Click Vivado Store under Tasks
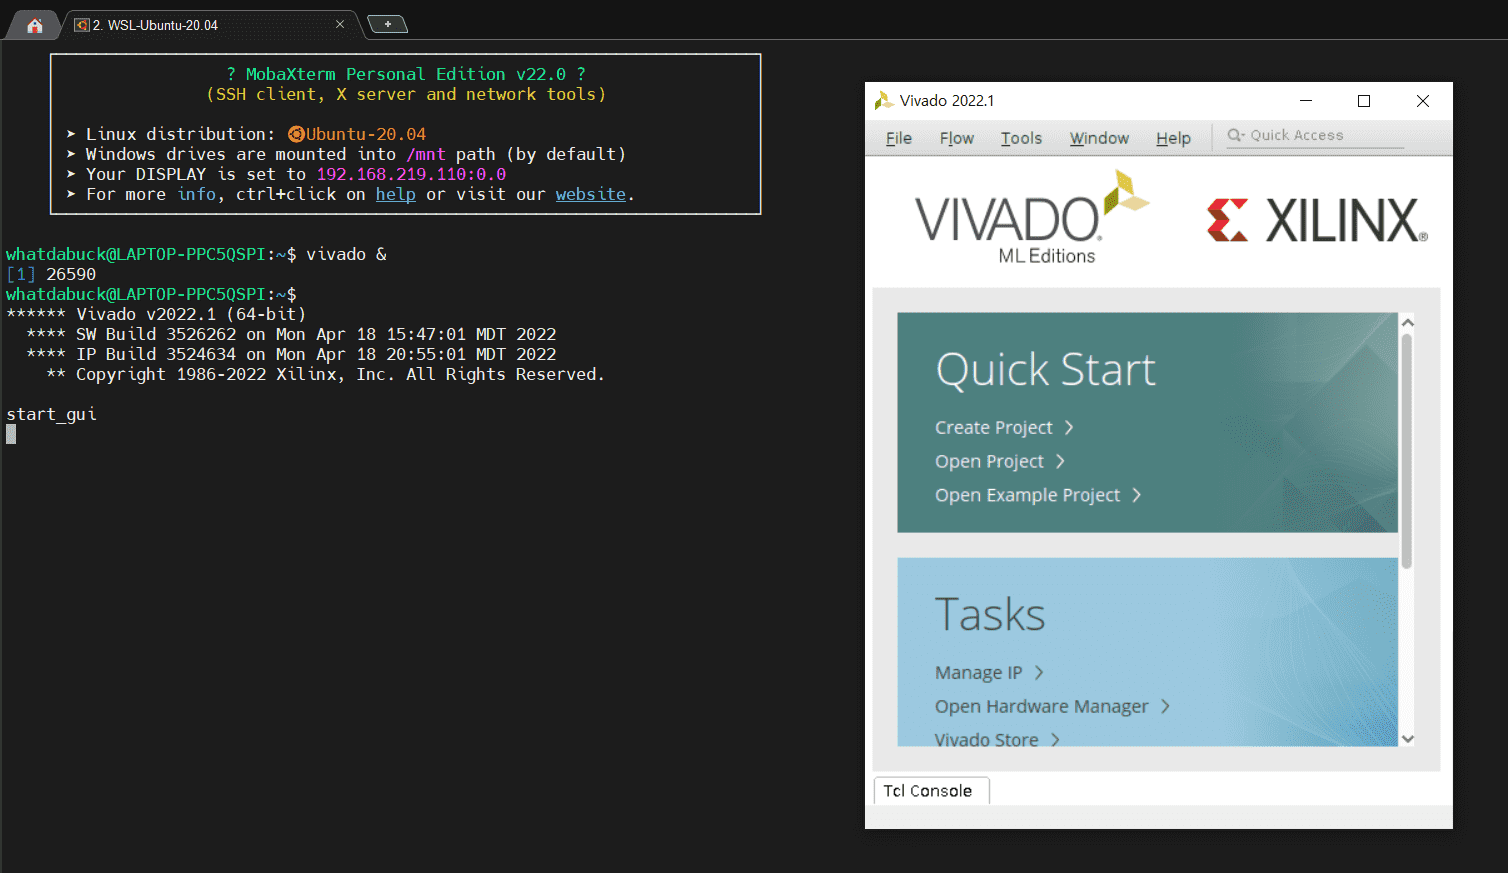 (986, 739)
